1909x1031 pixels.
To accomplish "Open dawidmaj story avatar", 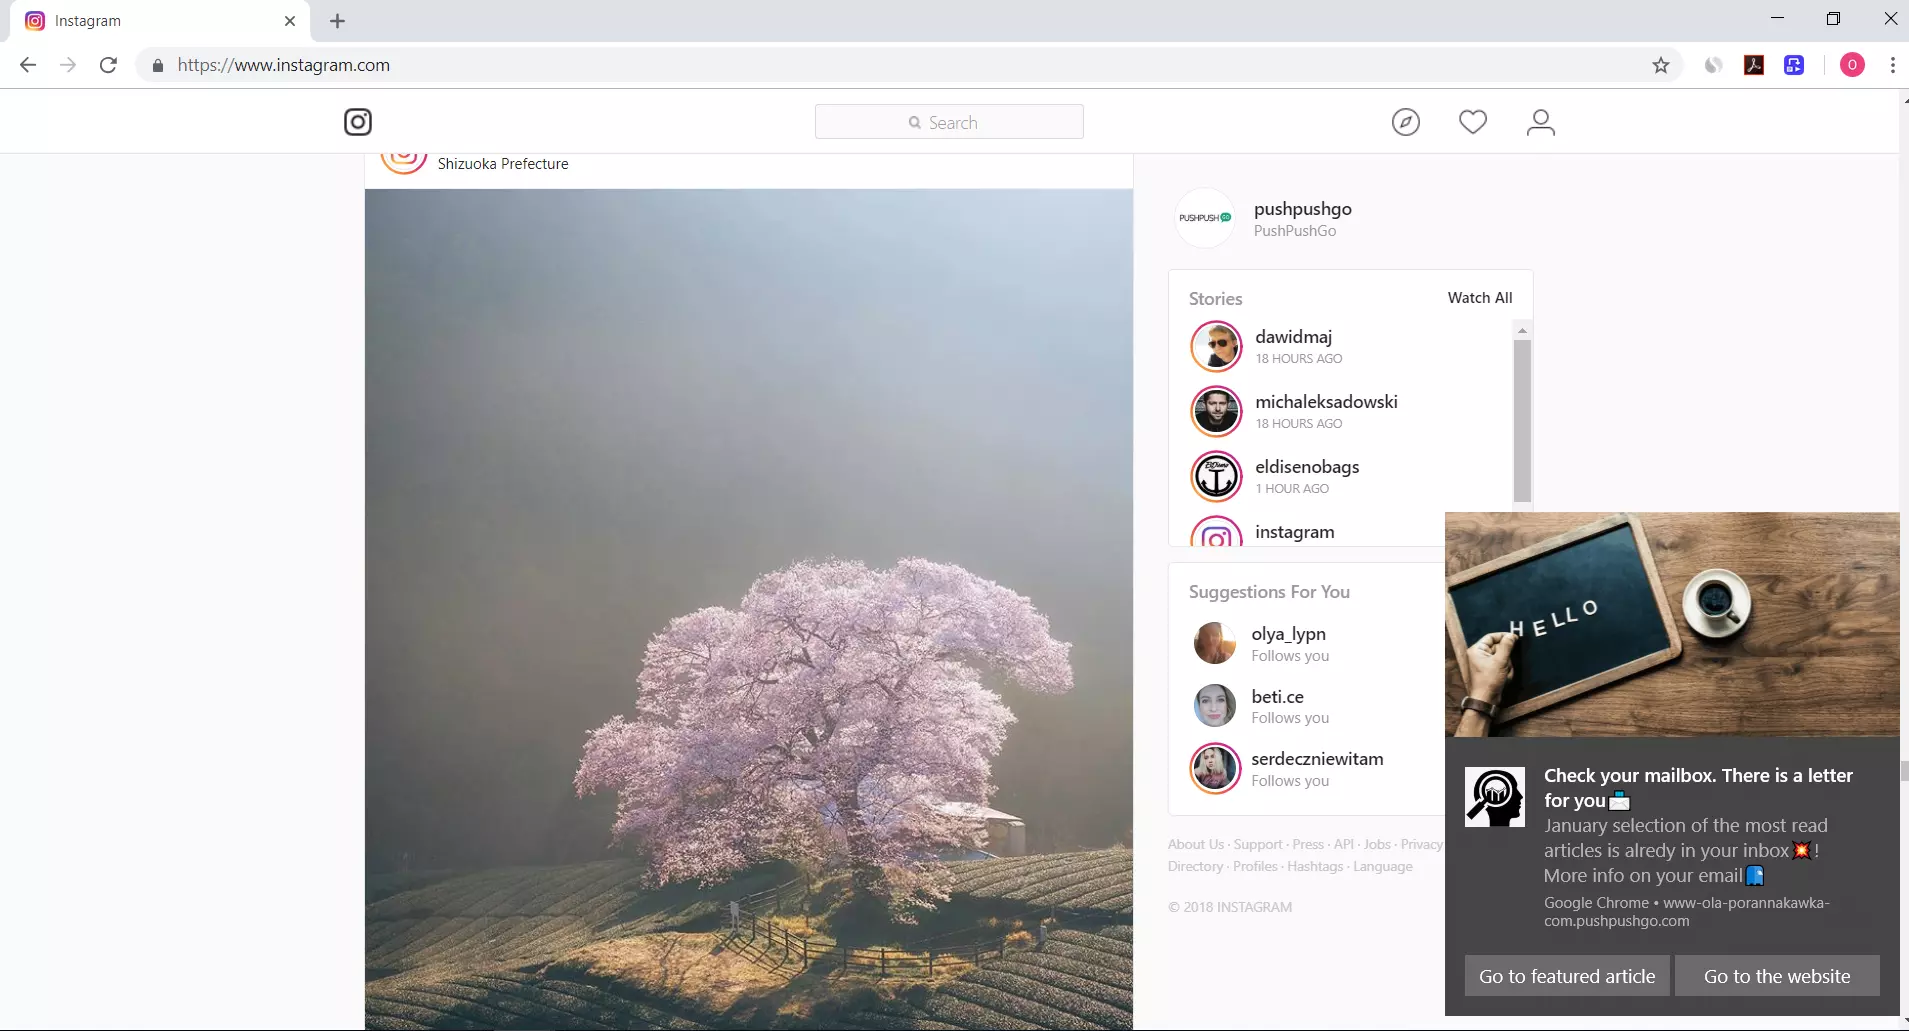I will click(x=1216, y=346).
